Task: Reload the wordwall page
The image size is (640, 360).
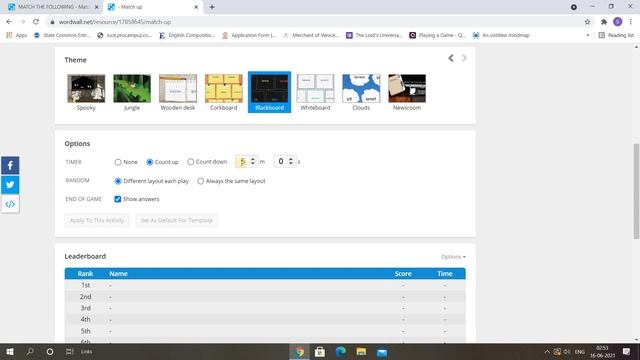Action: coord(36,22)
